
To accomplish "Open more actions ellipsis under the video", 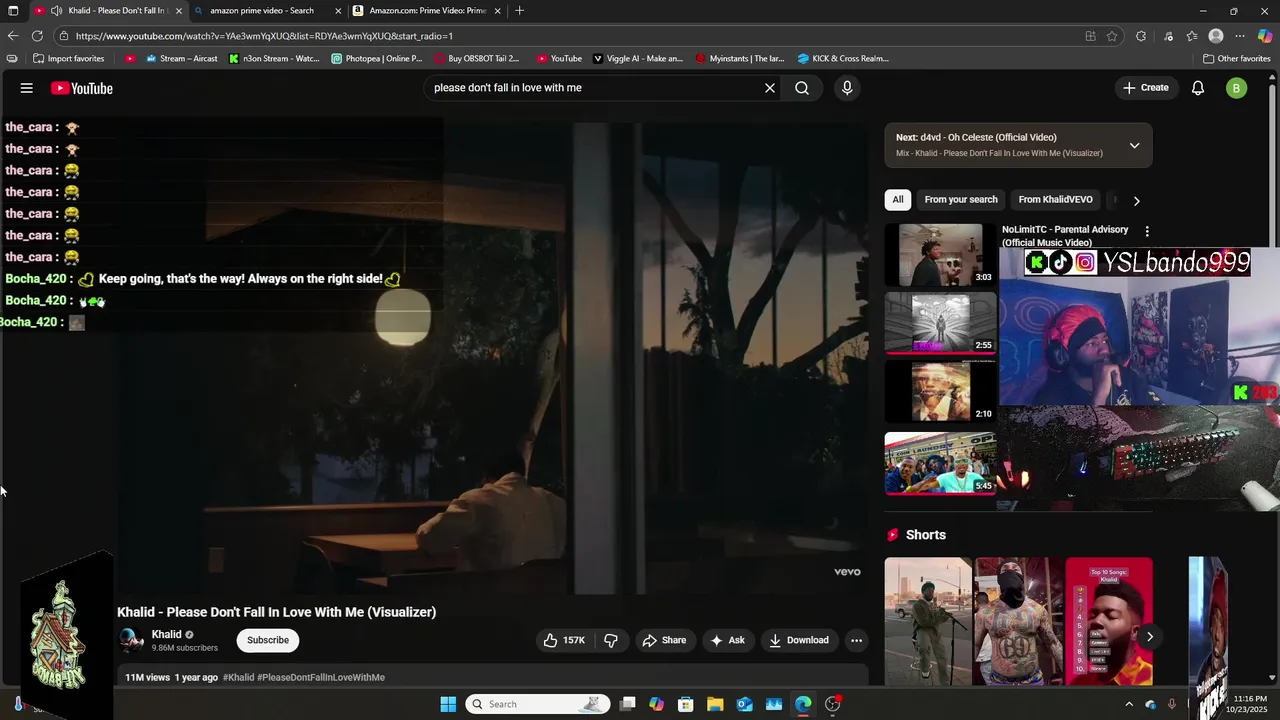I will 856,640.
